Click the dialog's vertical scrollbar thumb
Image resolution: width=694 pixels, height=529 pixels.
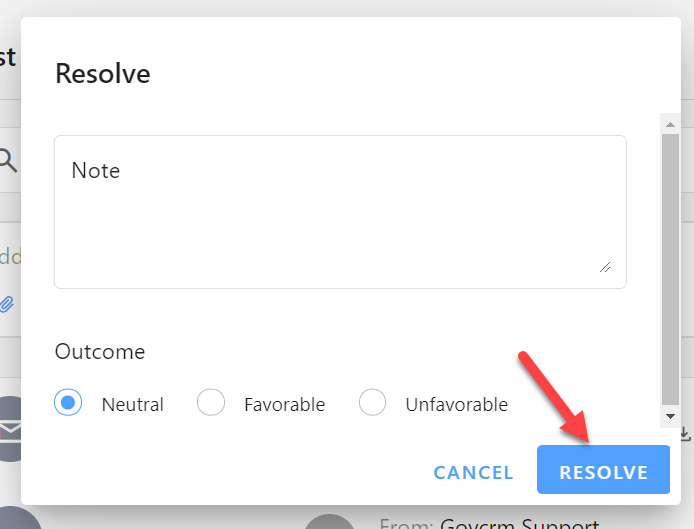click(x=670, y=269)
